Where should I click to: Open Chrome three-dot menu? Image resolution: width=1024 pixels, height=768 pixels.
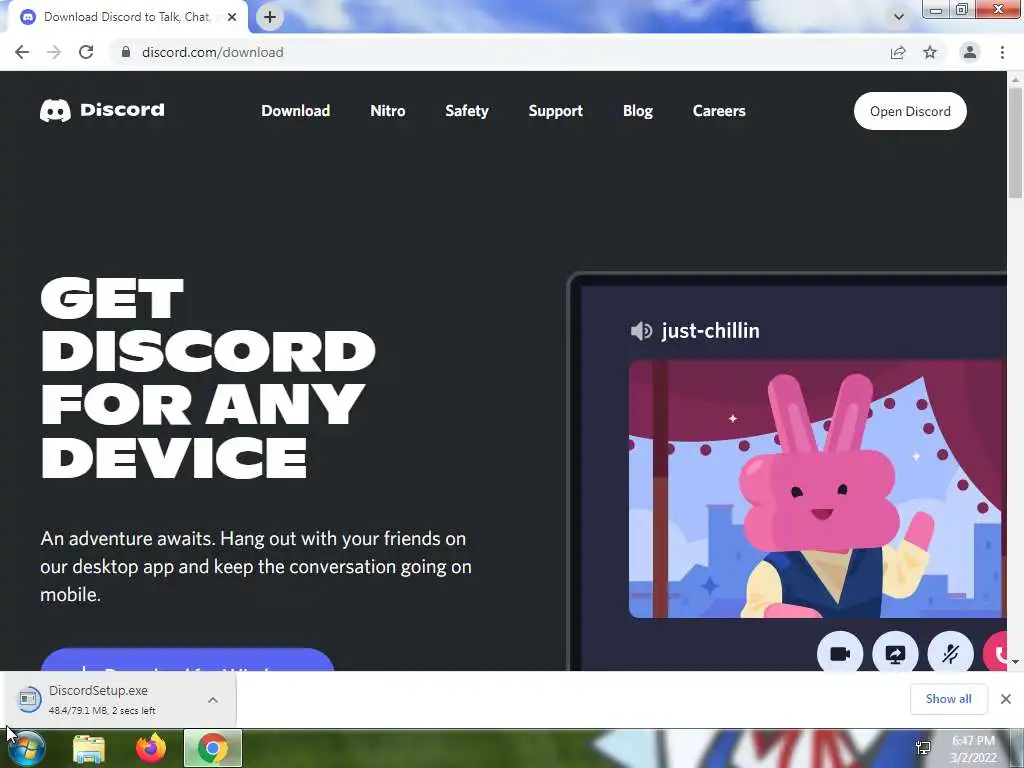point(1002,52)
